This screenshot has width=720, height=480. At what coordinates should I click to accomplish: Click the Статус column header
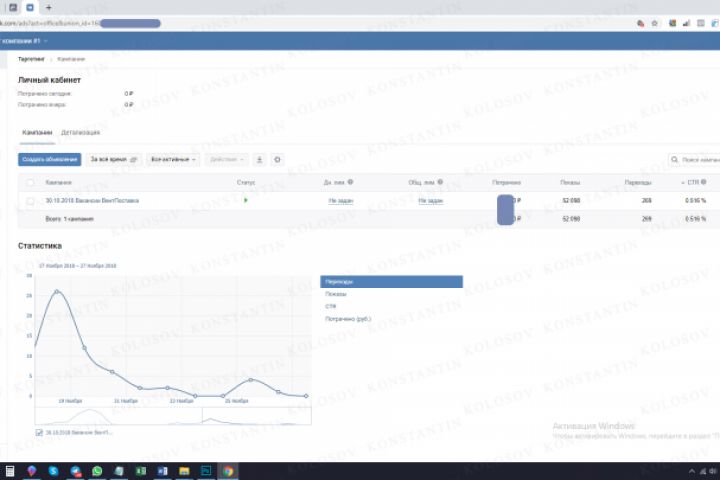click(x=246, y=182)
